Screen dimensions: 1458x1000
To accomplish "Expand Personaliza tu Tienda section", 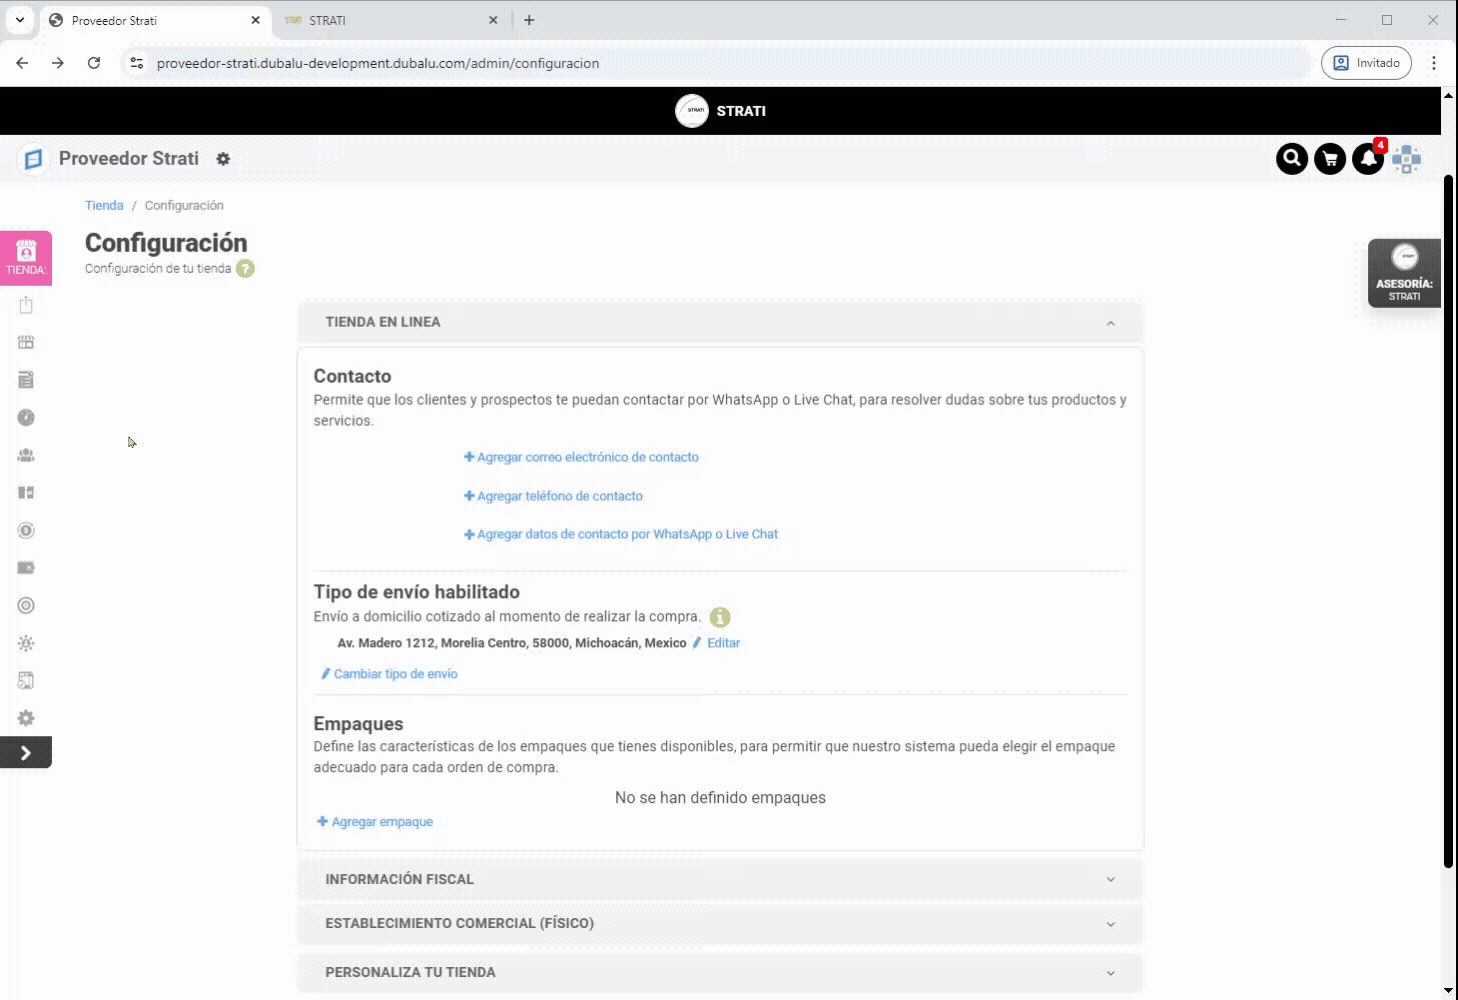I will pos(1110,972).
